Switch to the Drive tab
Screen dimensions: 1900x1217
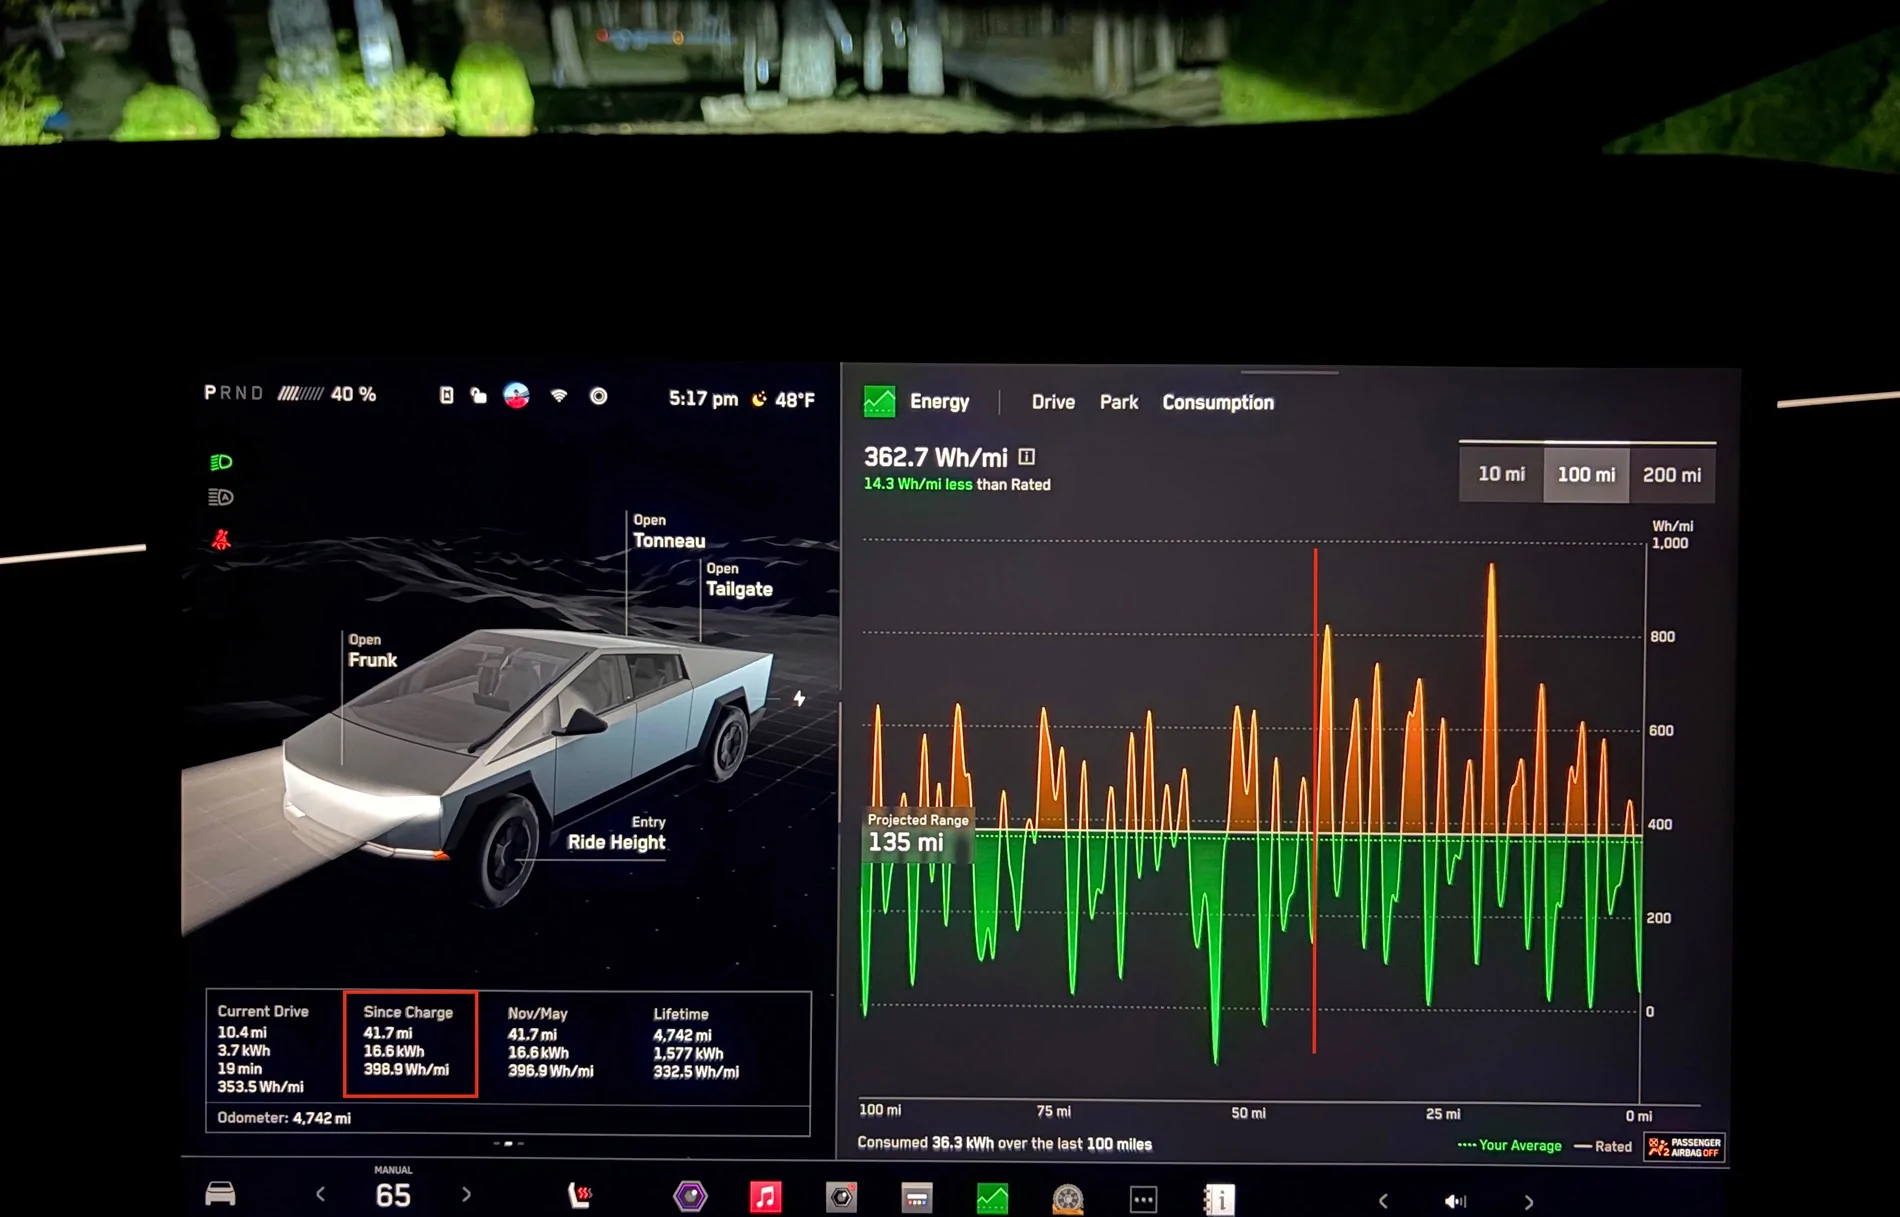tap(1053, 402)
